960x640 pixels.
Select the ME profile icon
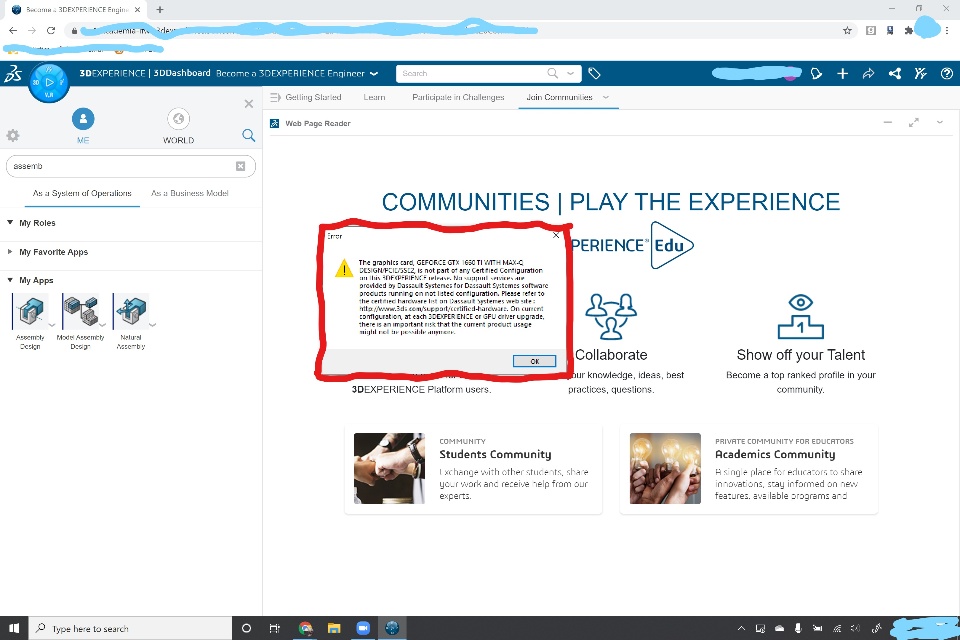[83, 119]
